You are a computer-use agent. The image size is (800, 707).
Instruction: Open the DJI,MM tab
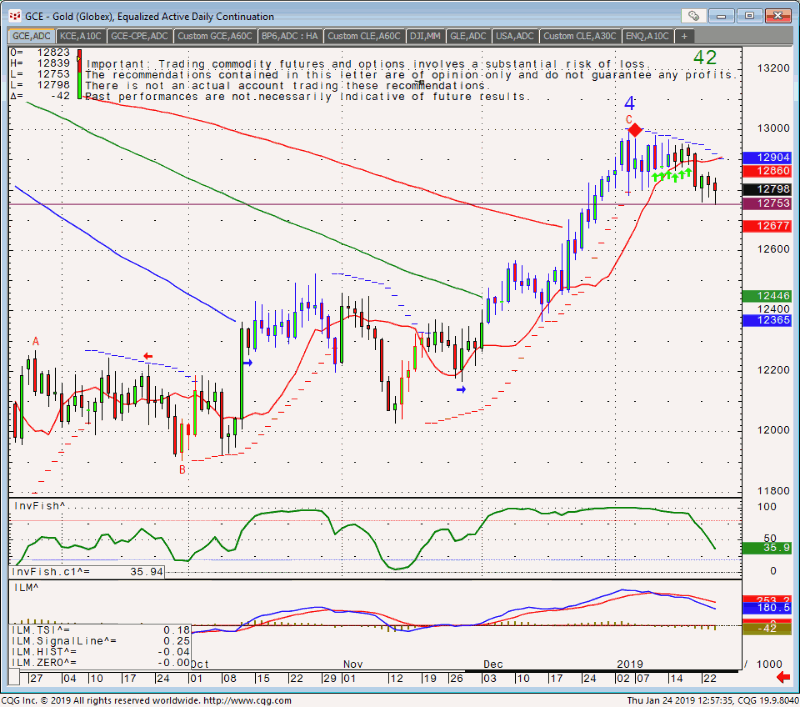pyautogui.click(x=425, y=36)
